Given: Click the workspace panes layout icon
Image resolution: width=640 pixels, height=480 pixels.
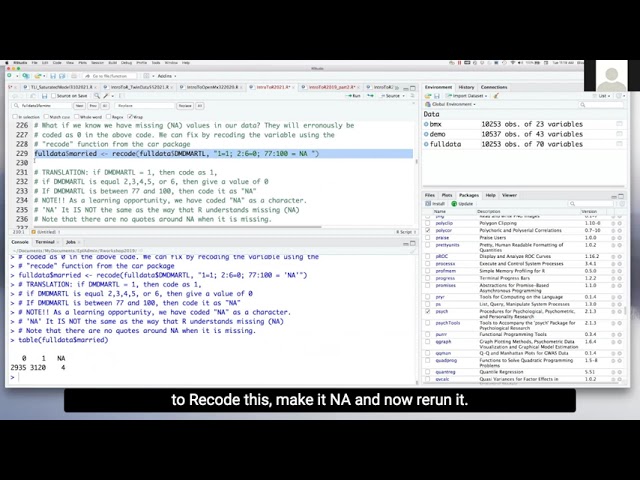Looking at the screenshot, I should pyautogui.click(x=146, y=76).
